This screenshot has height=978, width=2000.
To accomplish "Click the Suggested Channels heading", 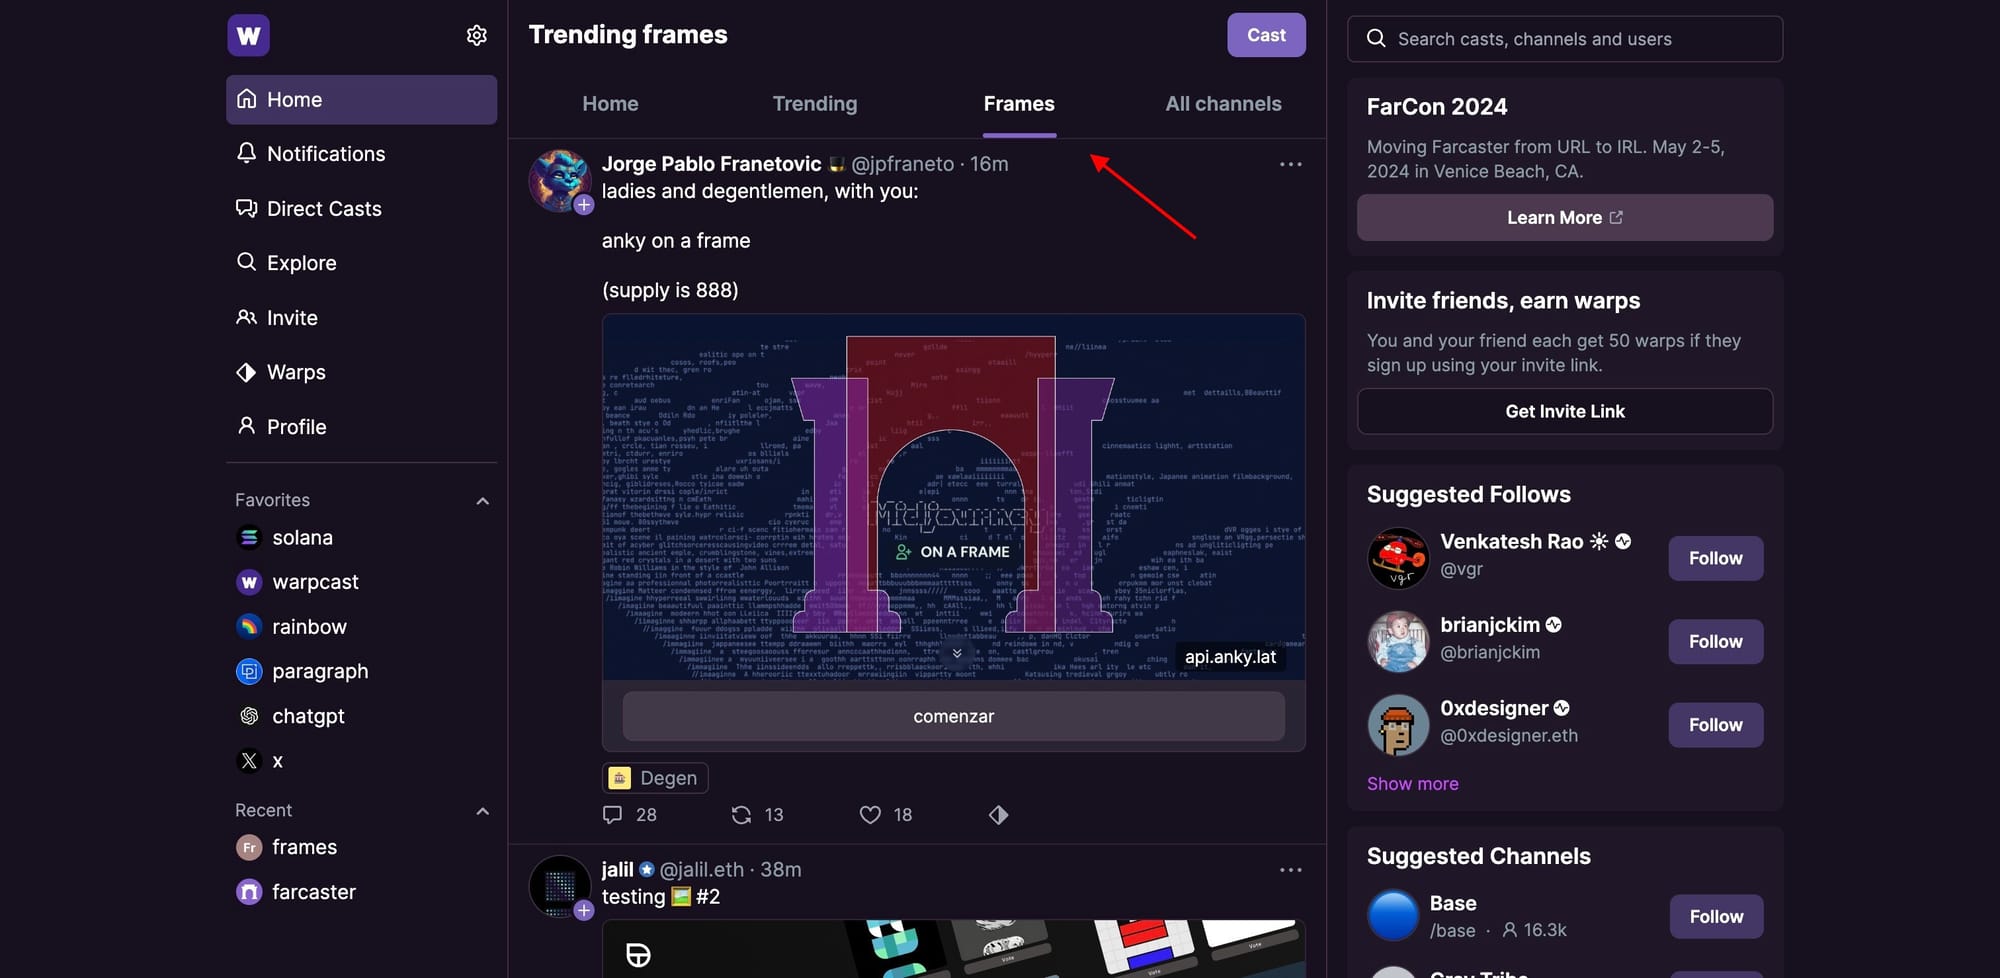I will (1478, 857).
